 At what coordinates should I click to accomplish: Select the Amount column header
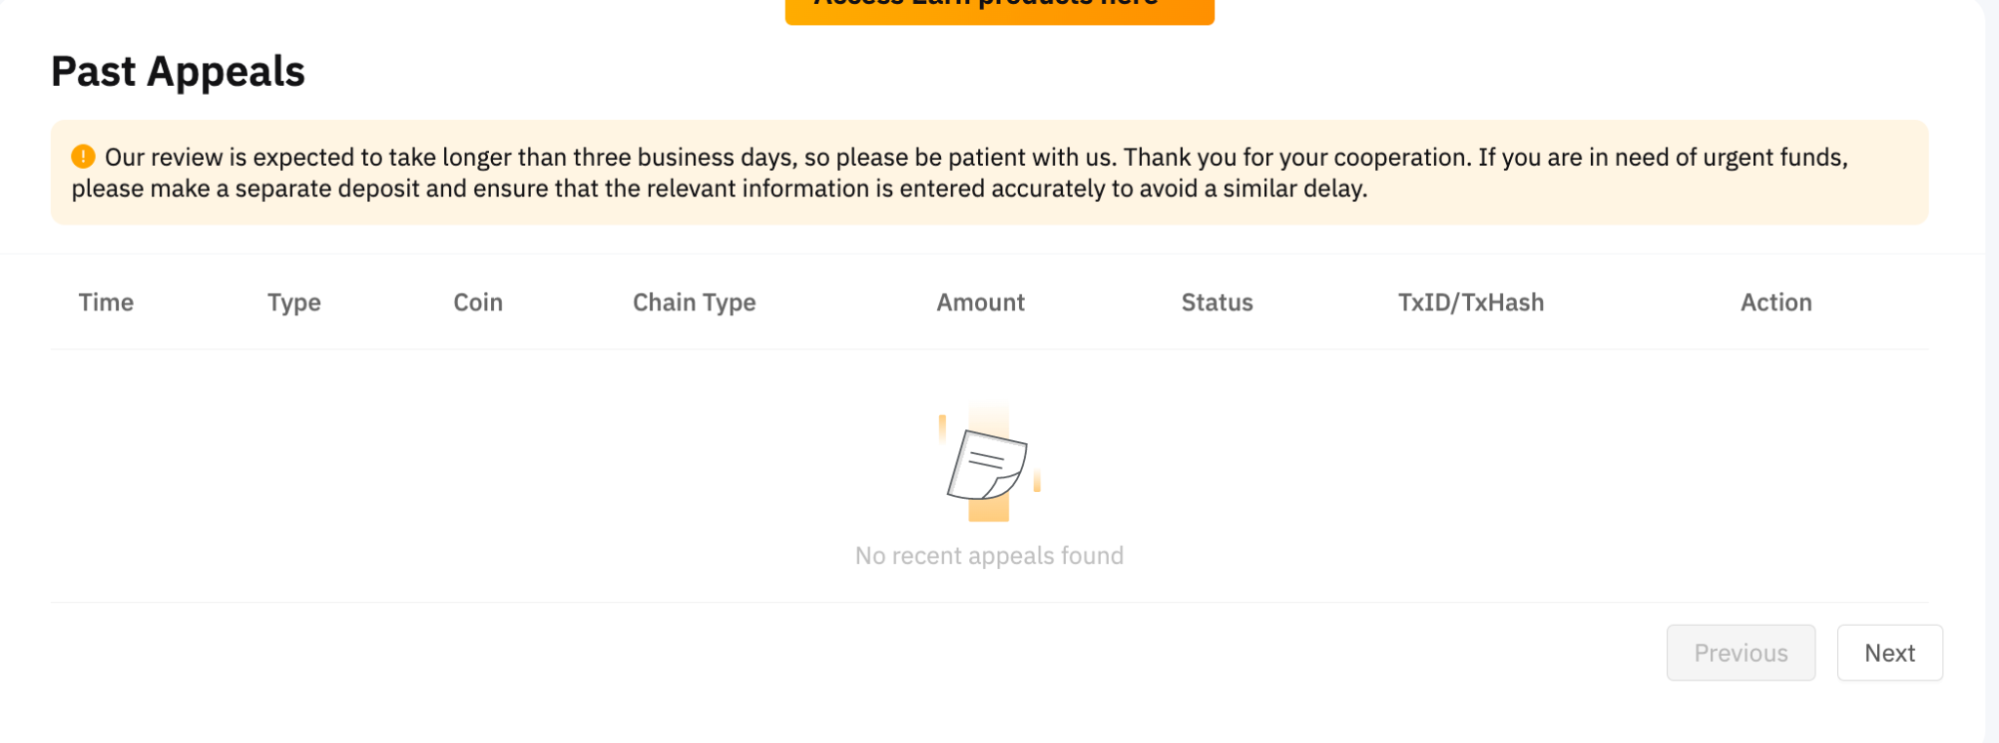pos(980,302)
